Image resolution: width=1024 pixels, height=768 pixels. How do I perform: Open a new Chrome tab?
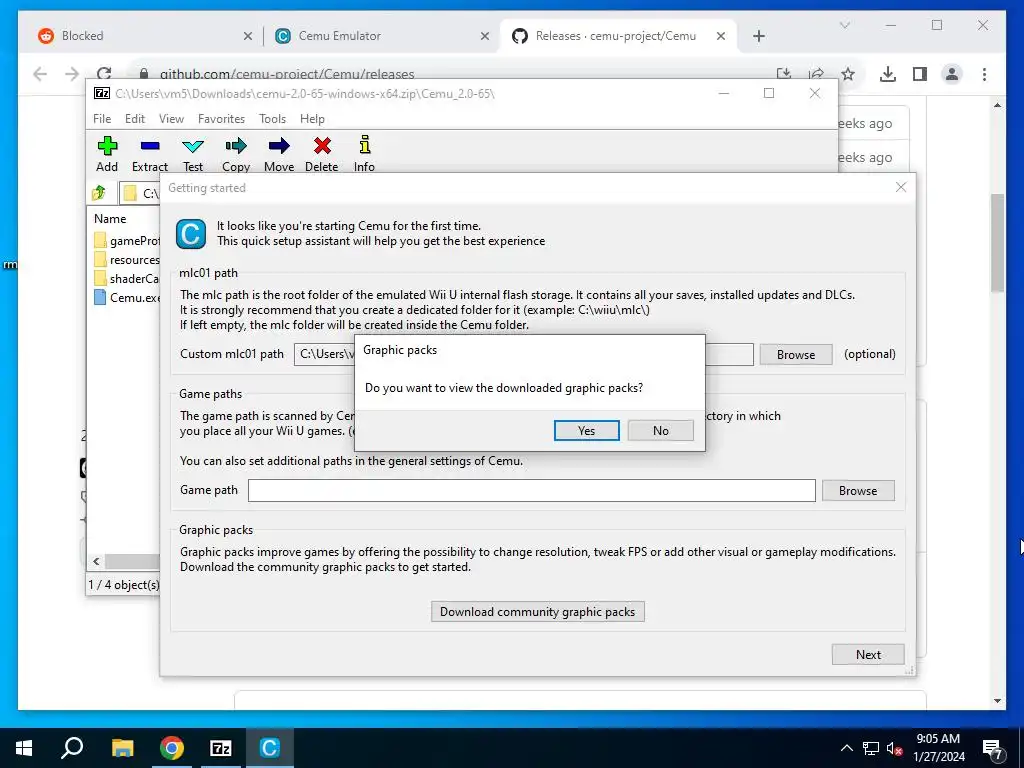coord(758,36)
